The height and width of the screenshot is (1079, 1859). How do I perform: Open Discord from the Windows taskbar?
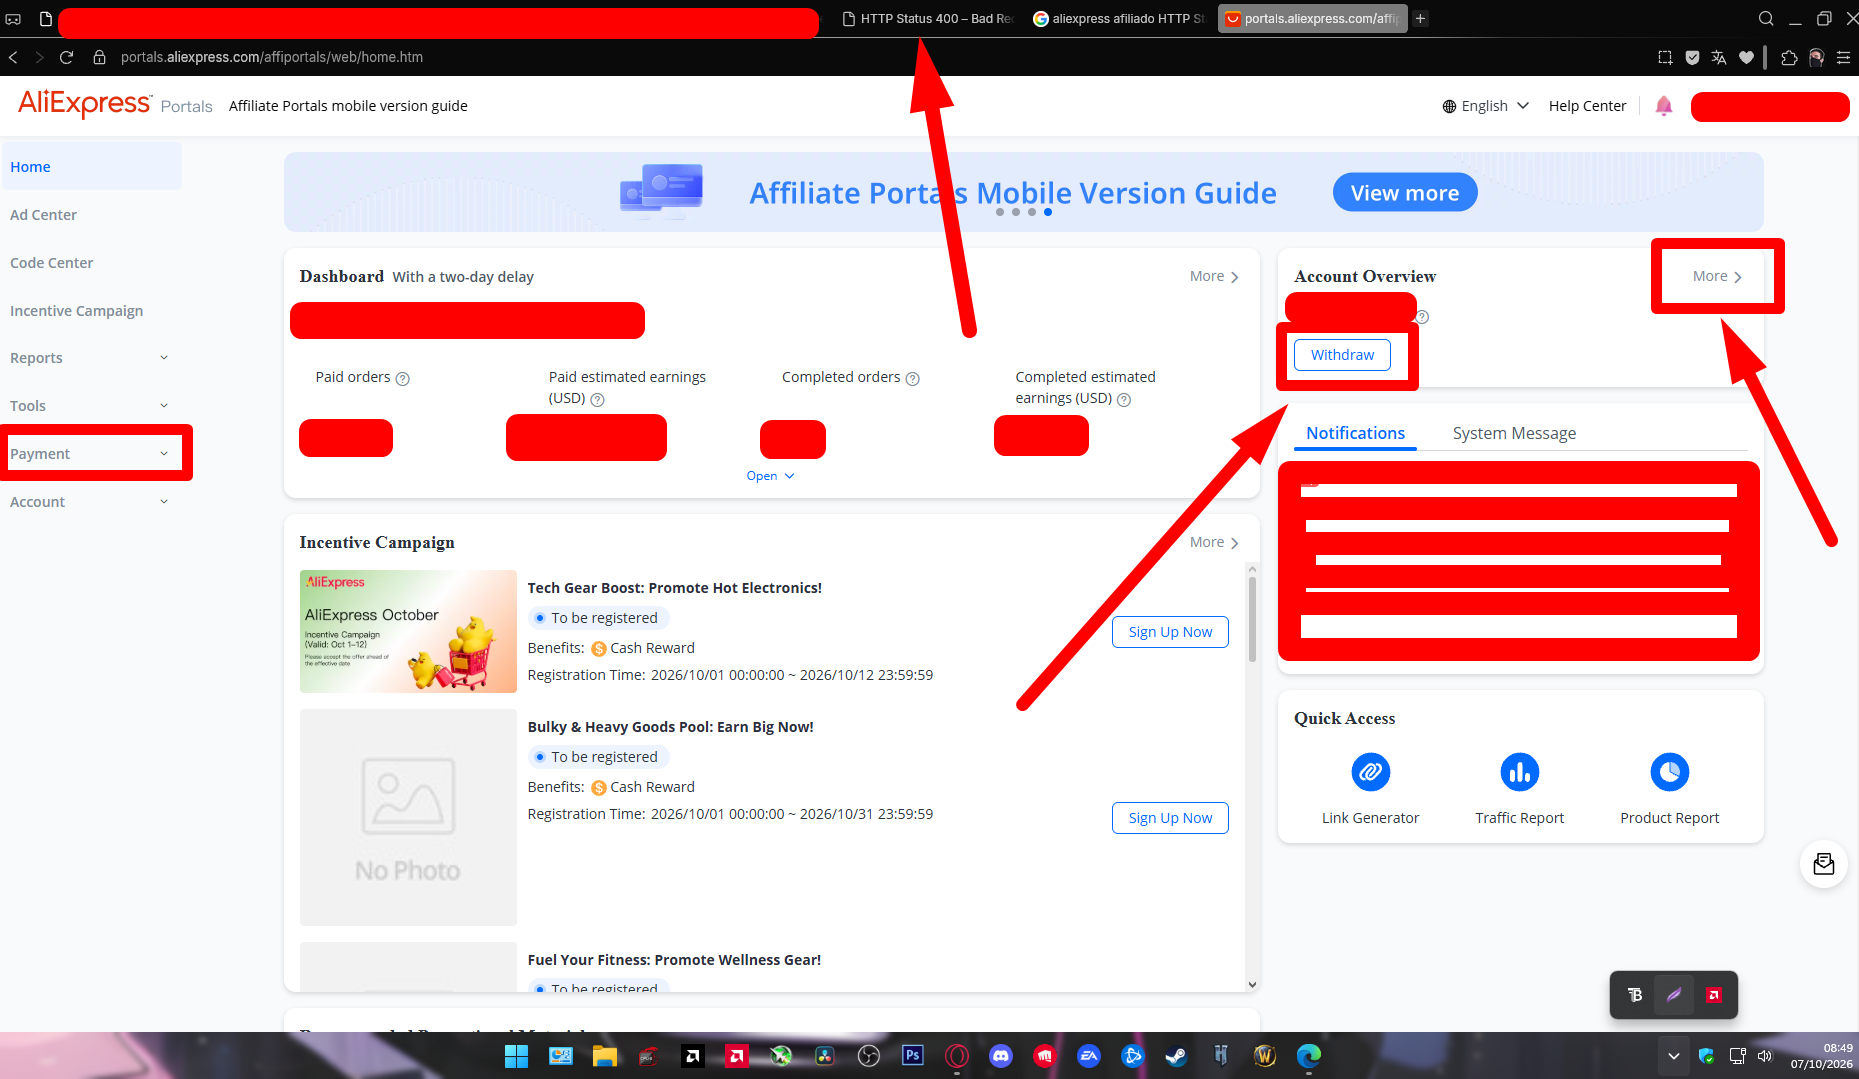click(x=1000, y=1056)
